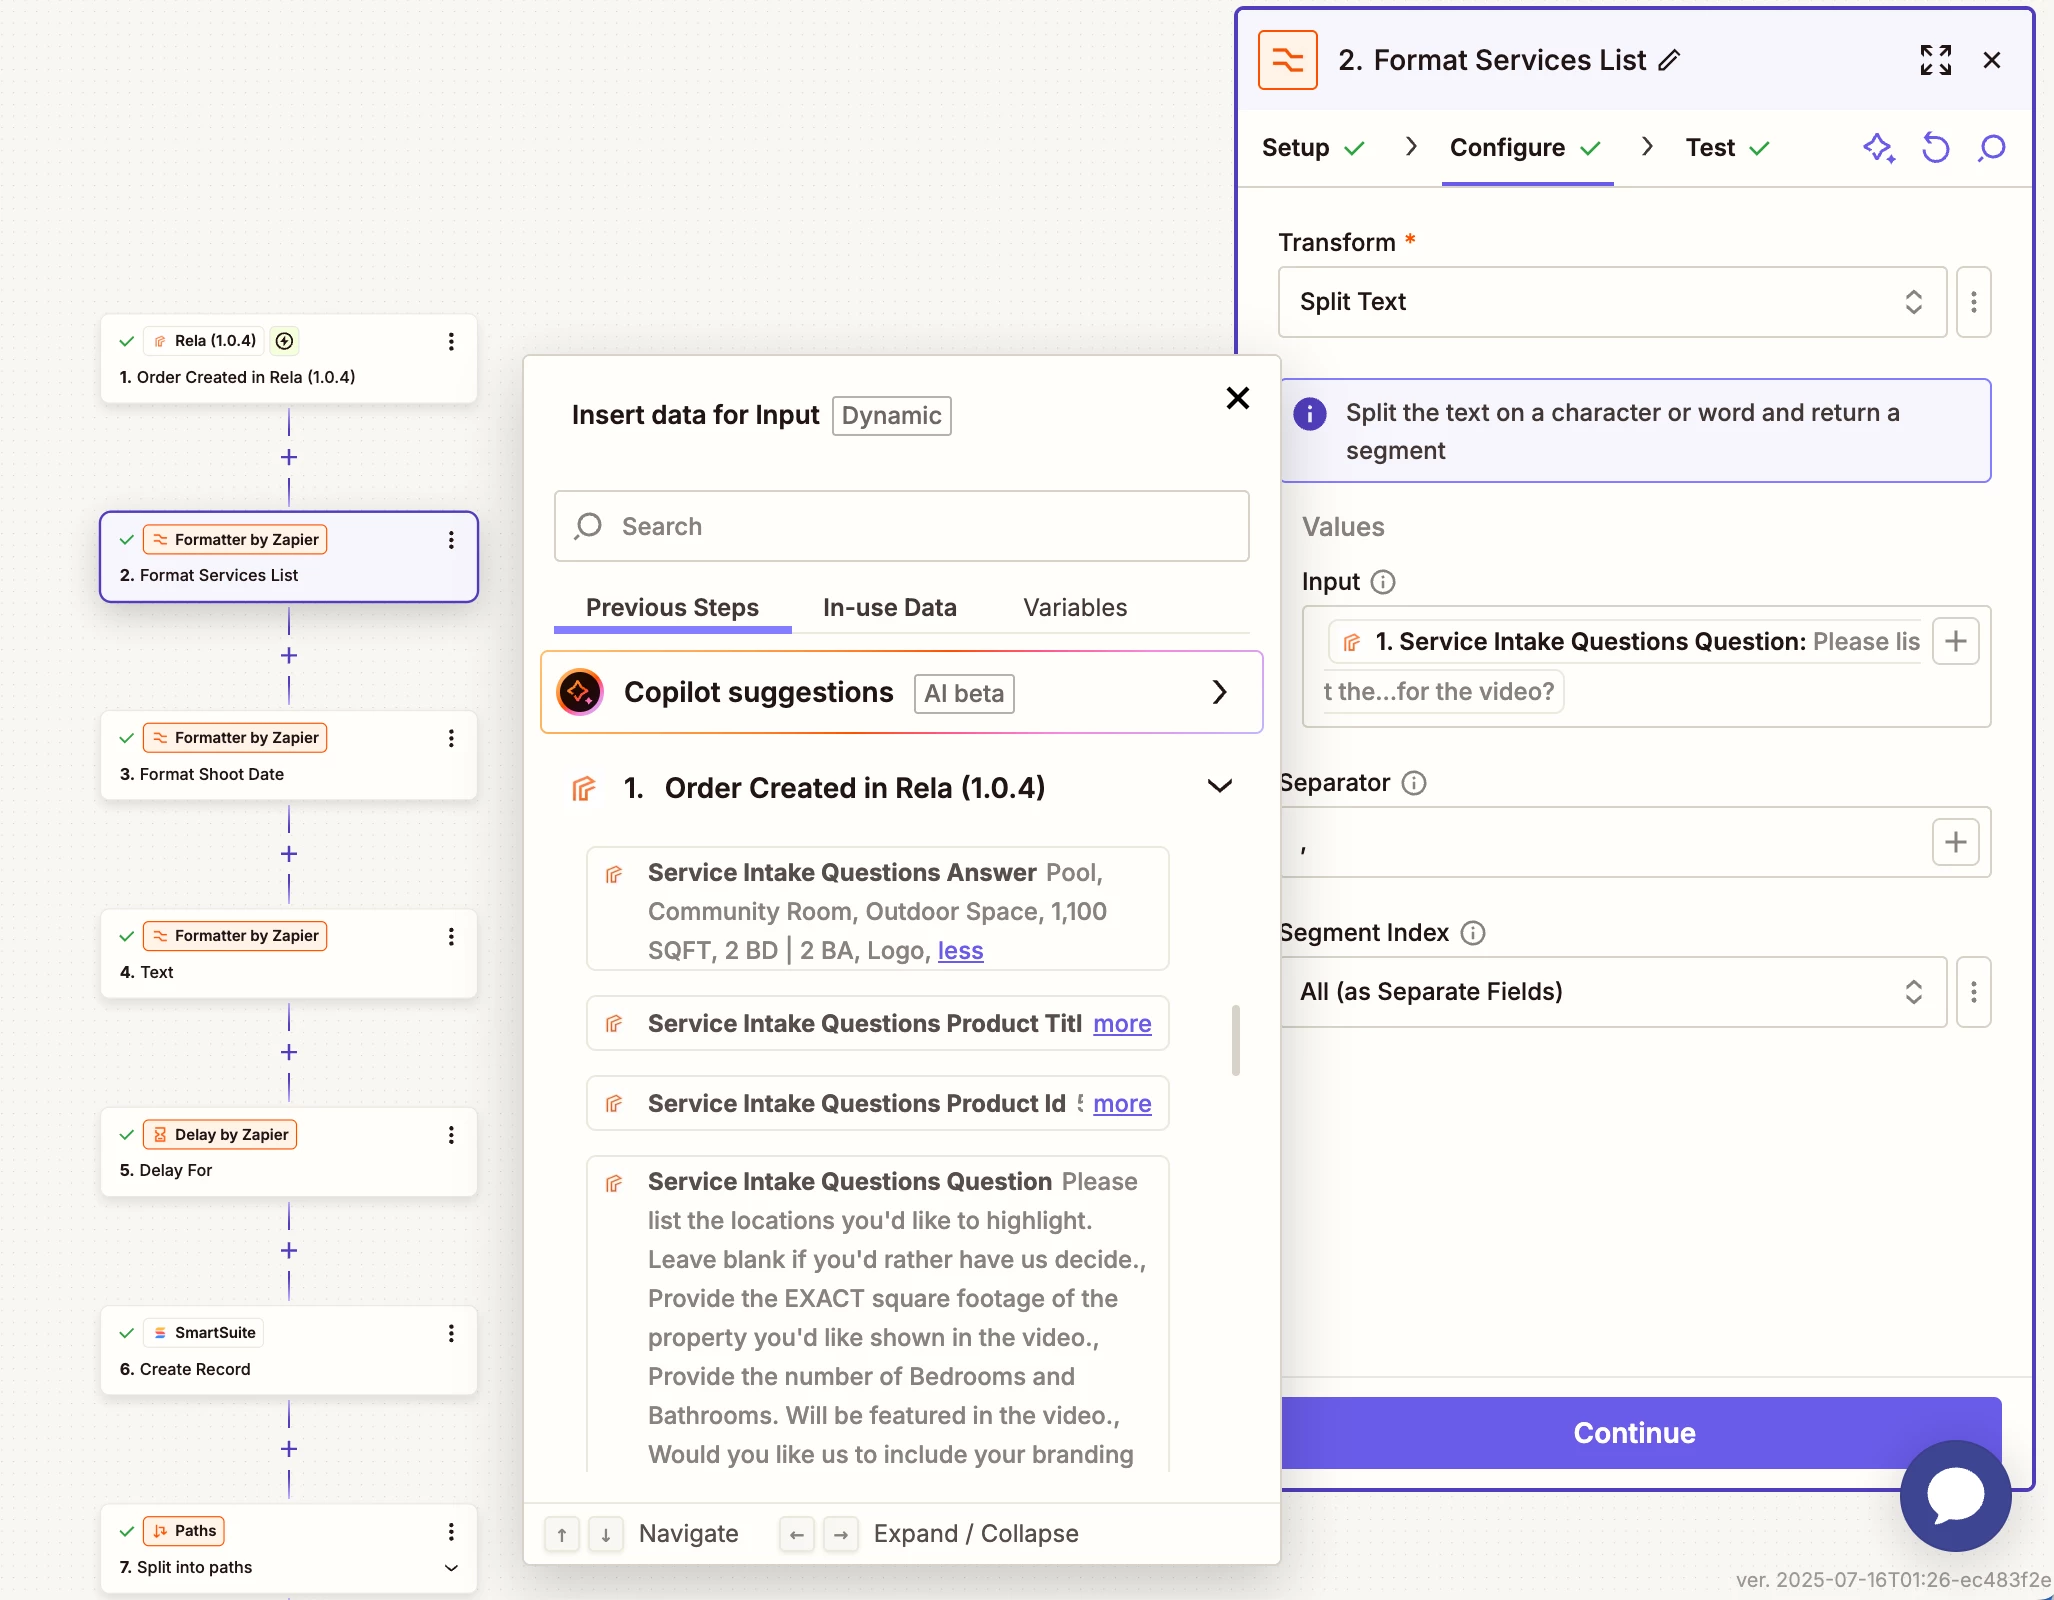
Task: Click the navigate down arrow key hint
Action: pos(605,1534)
